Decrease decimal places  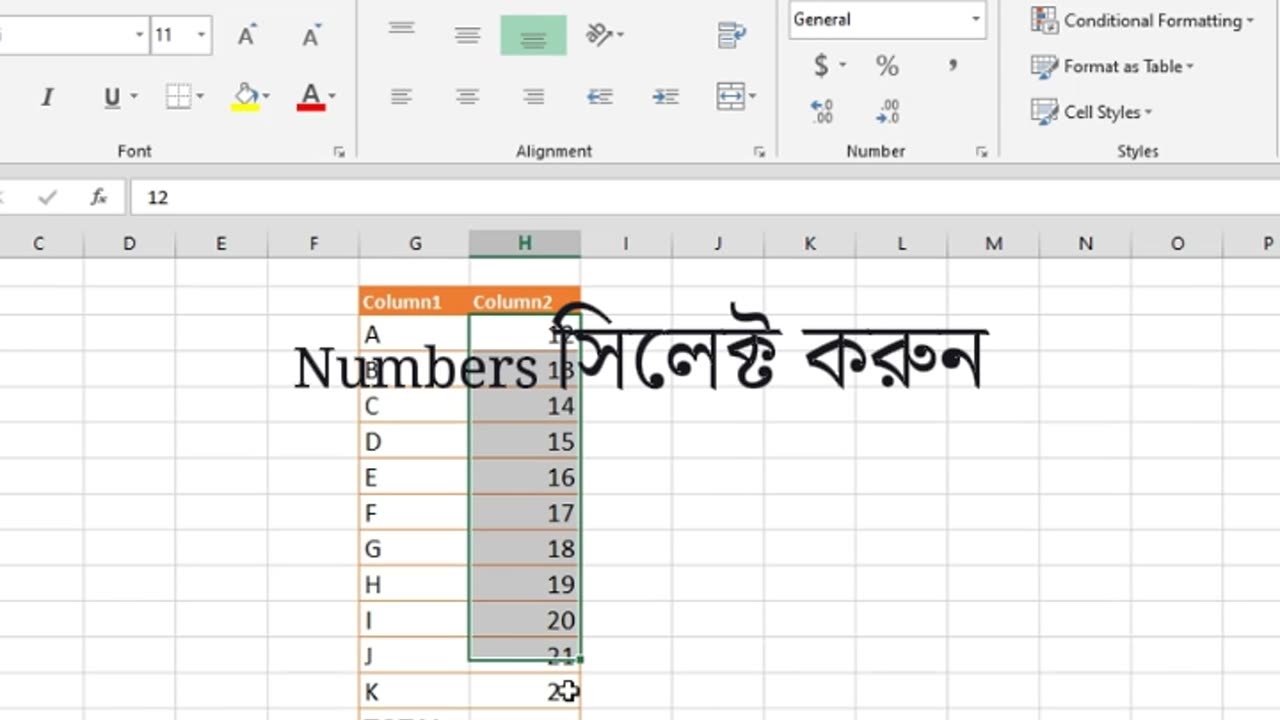tap(888, 111)
